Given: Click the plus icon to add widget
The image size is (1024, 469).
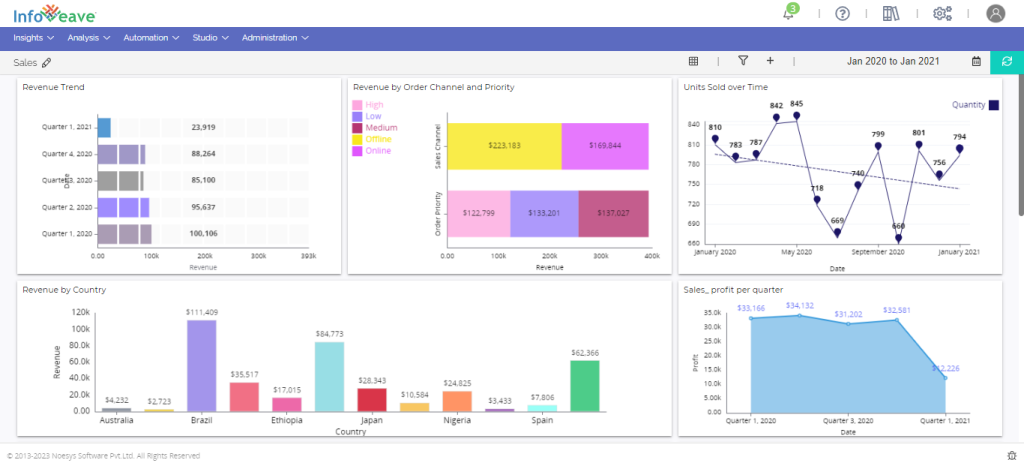Looking at the screenshot, I should click(x=770, y=61).
